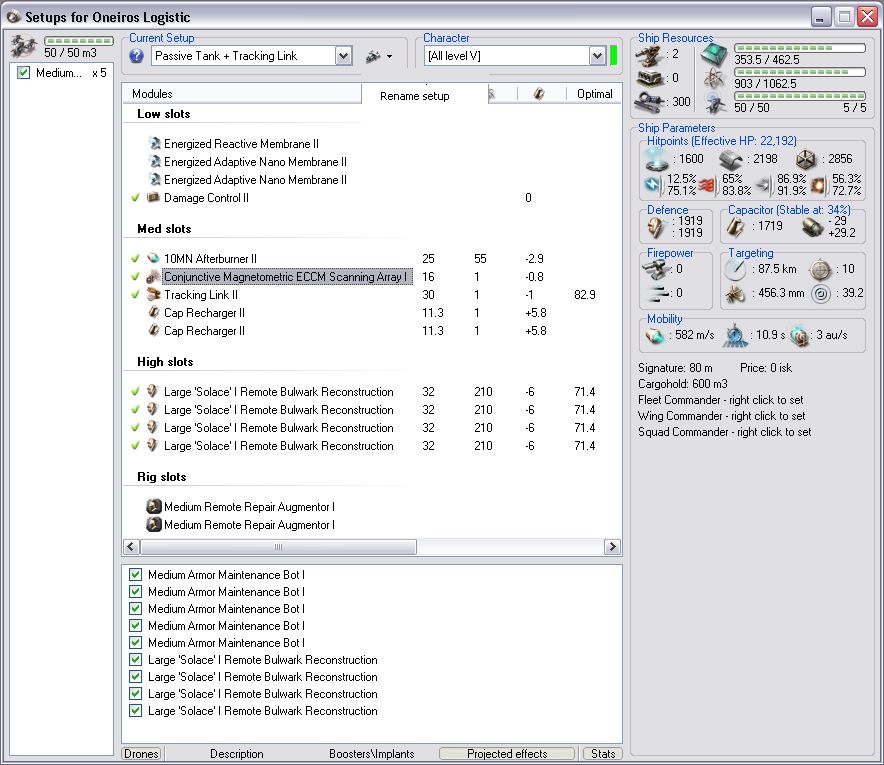This screenshot has height=765, width=884.
Task: Click the EM resistance icon
Action: (653, 184)
